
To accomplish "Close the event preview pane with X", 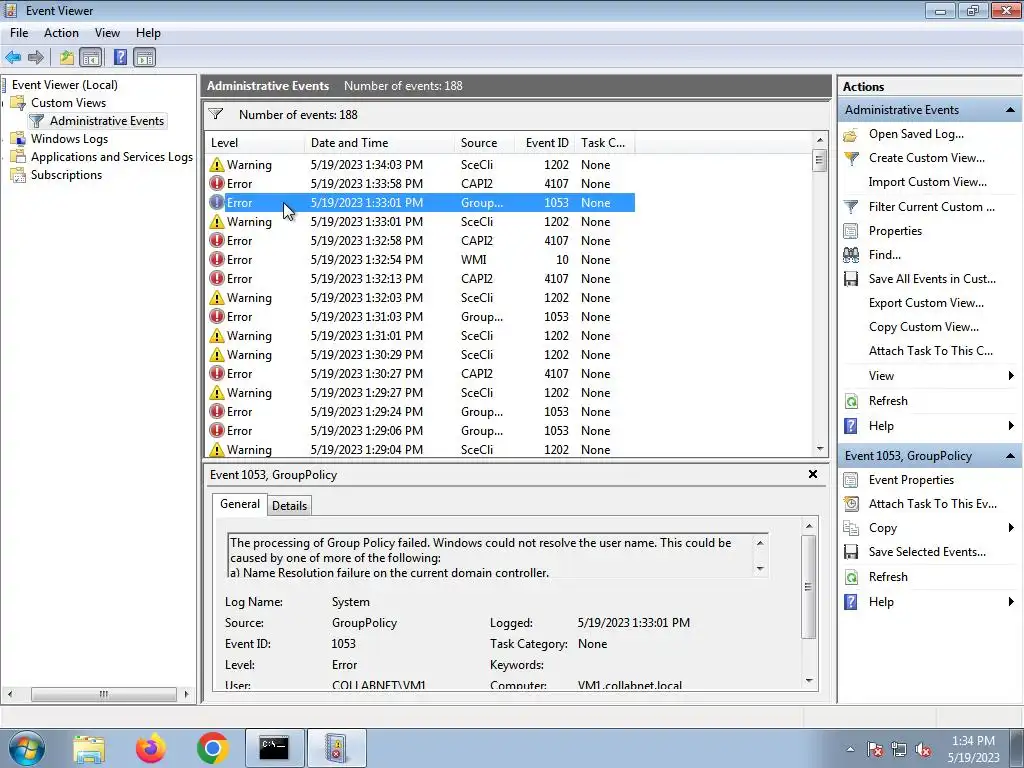I will point(813,475).
